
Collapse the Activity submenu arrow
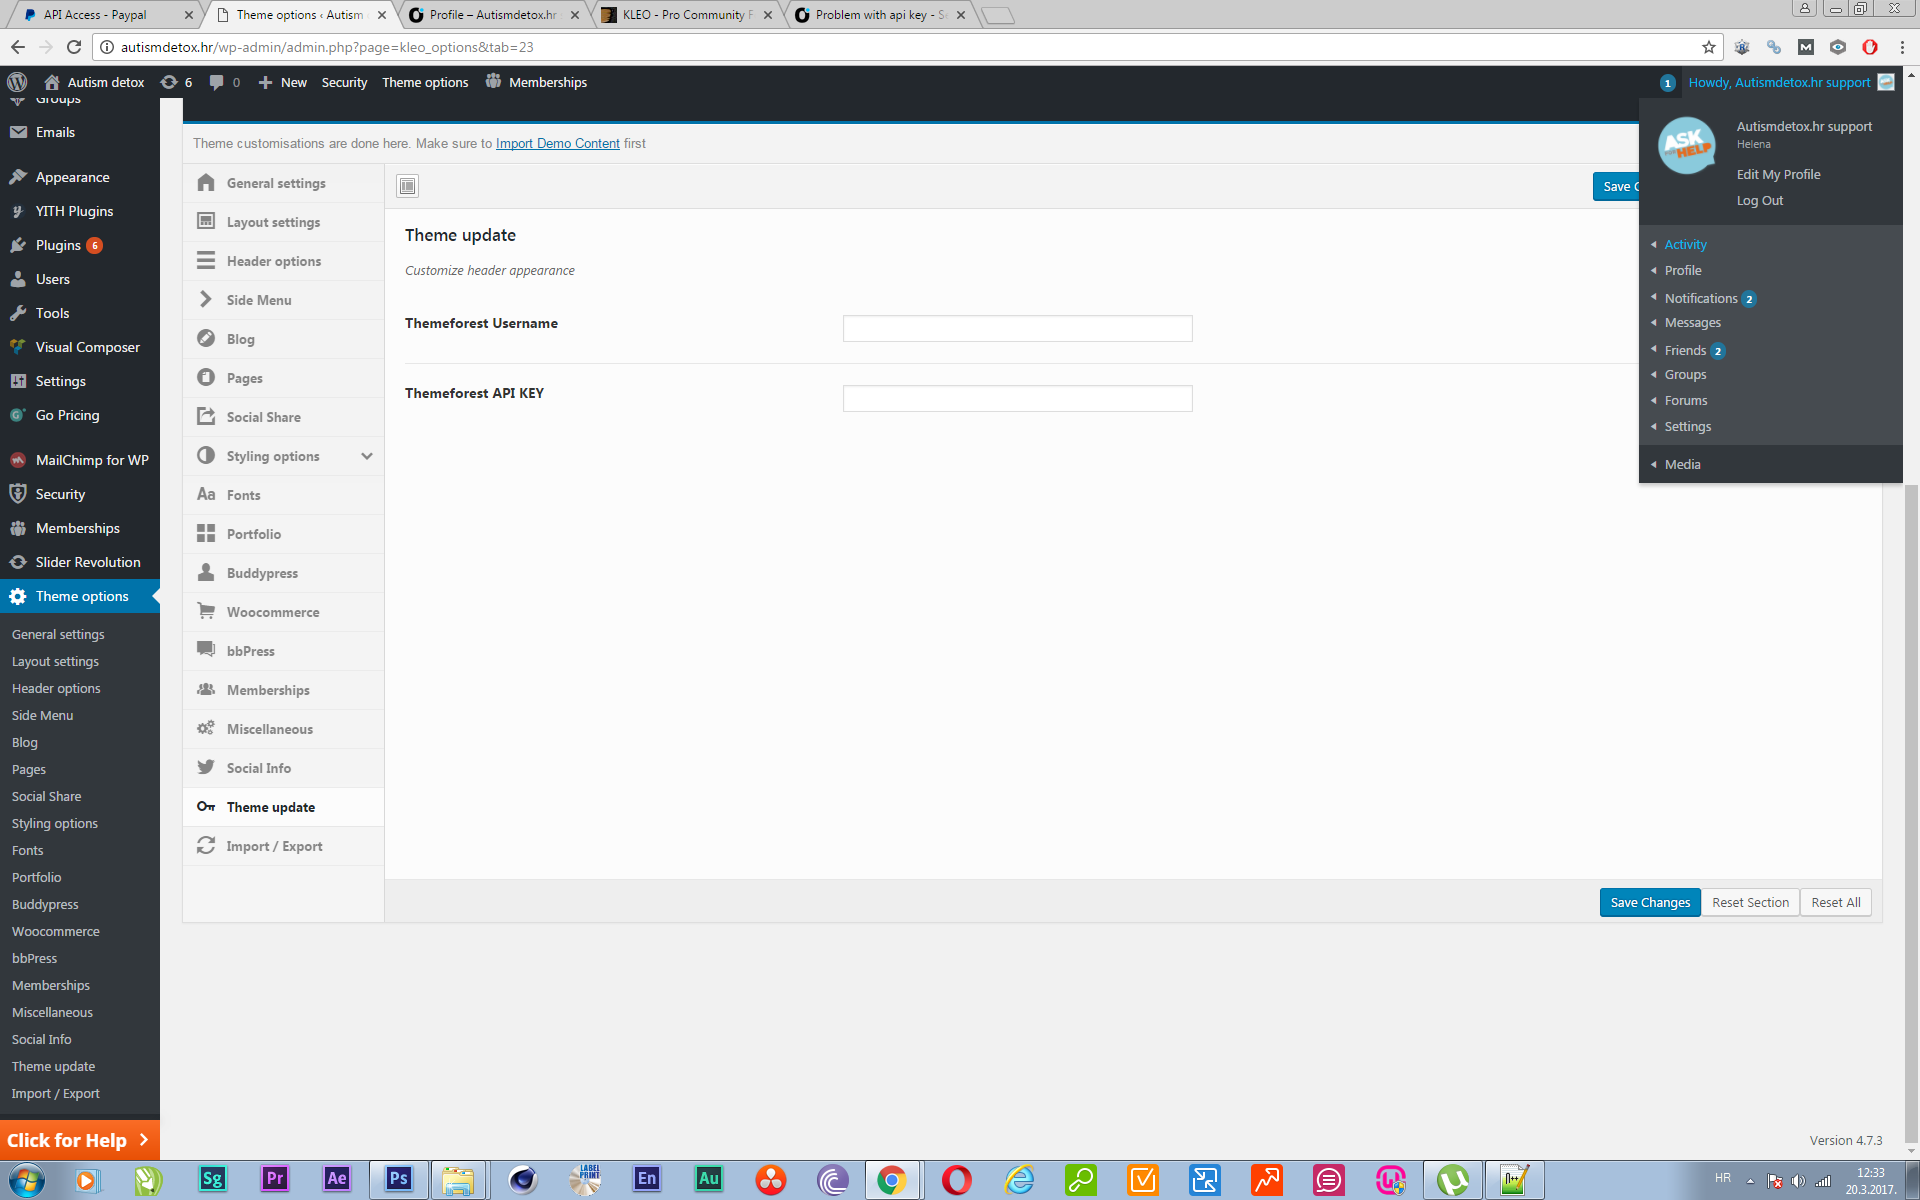tap(1653, 244)
